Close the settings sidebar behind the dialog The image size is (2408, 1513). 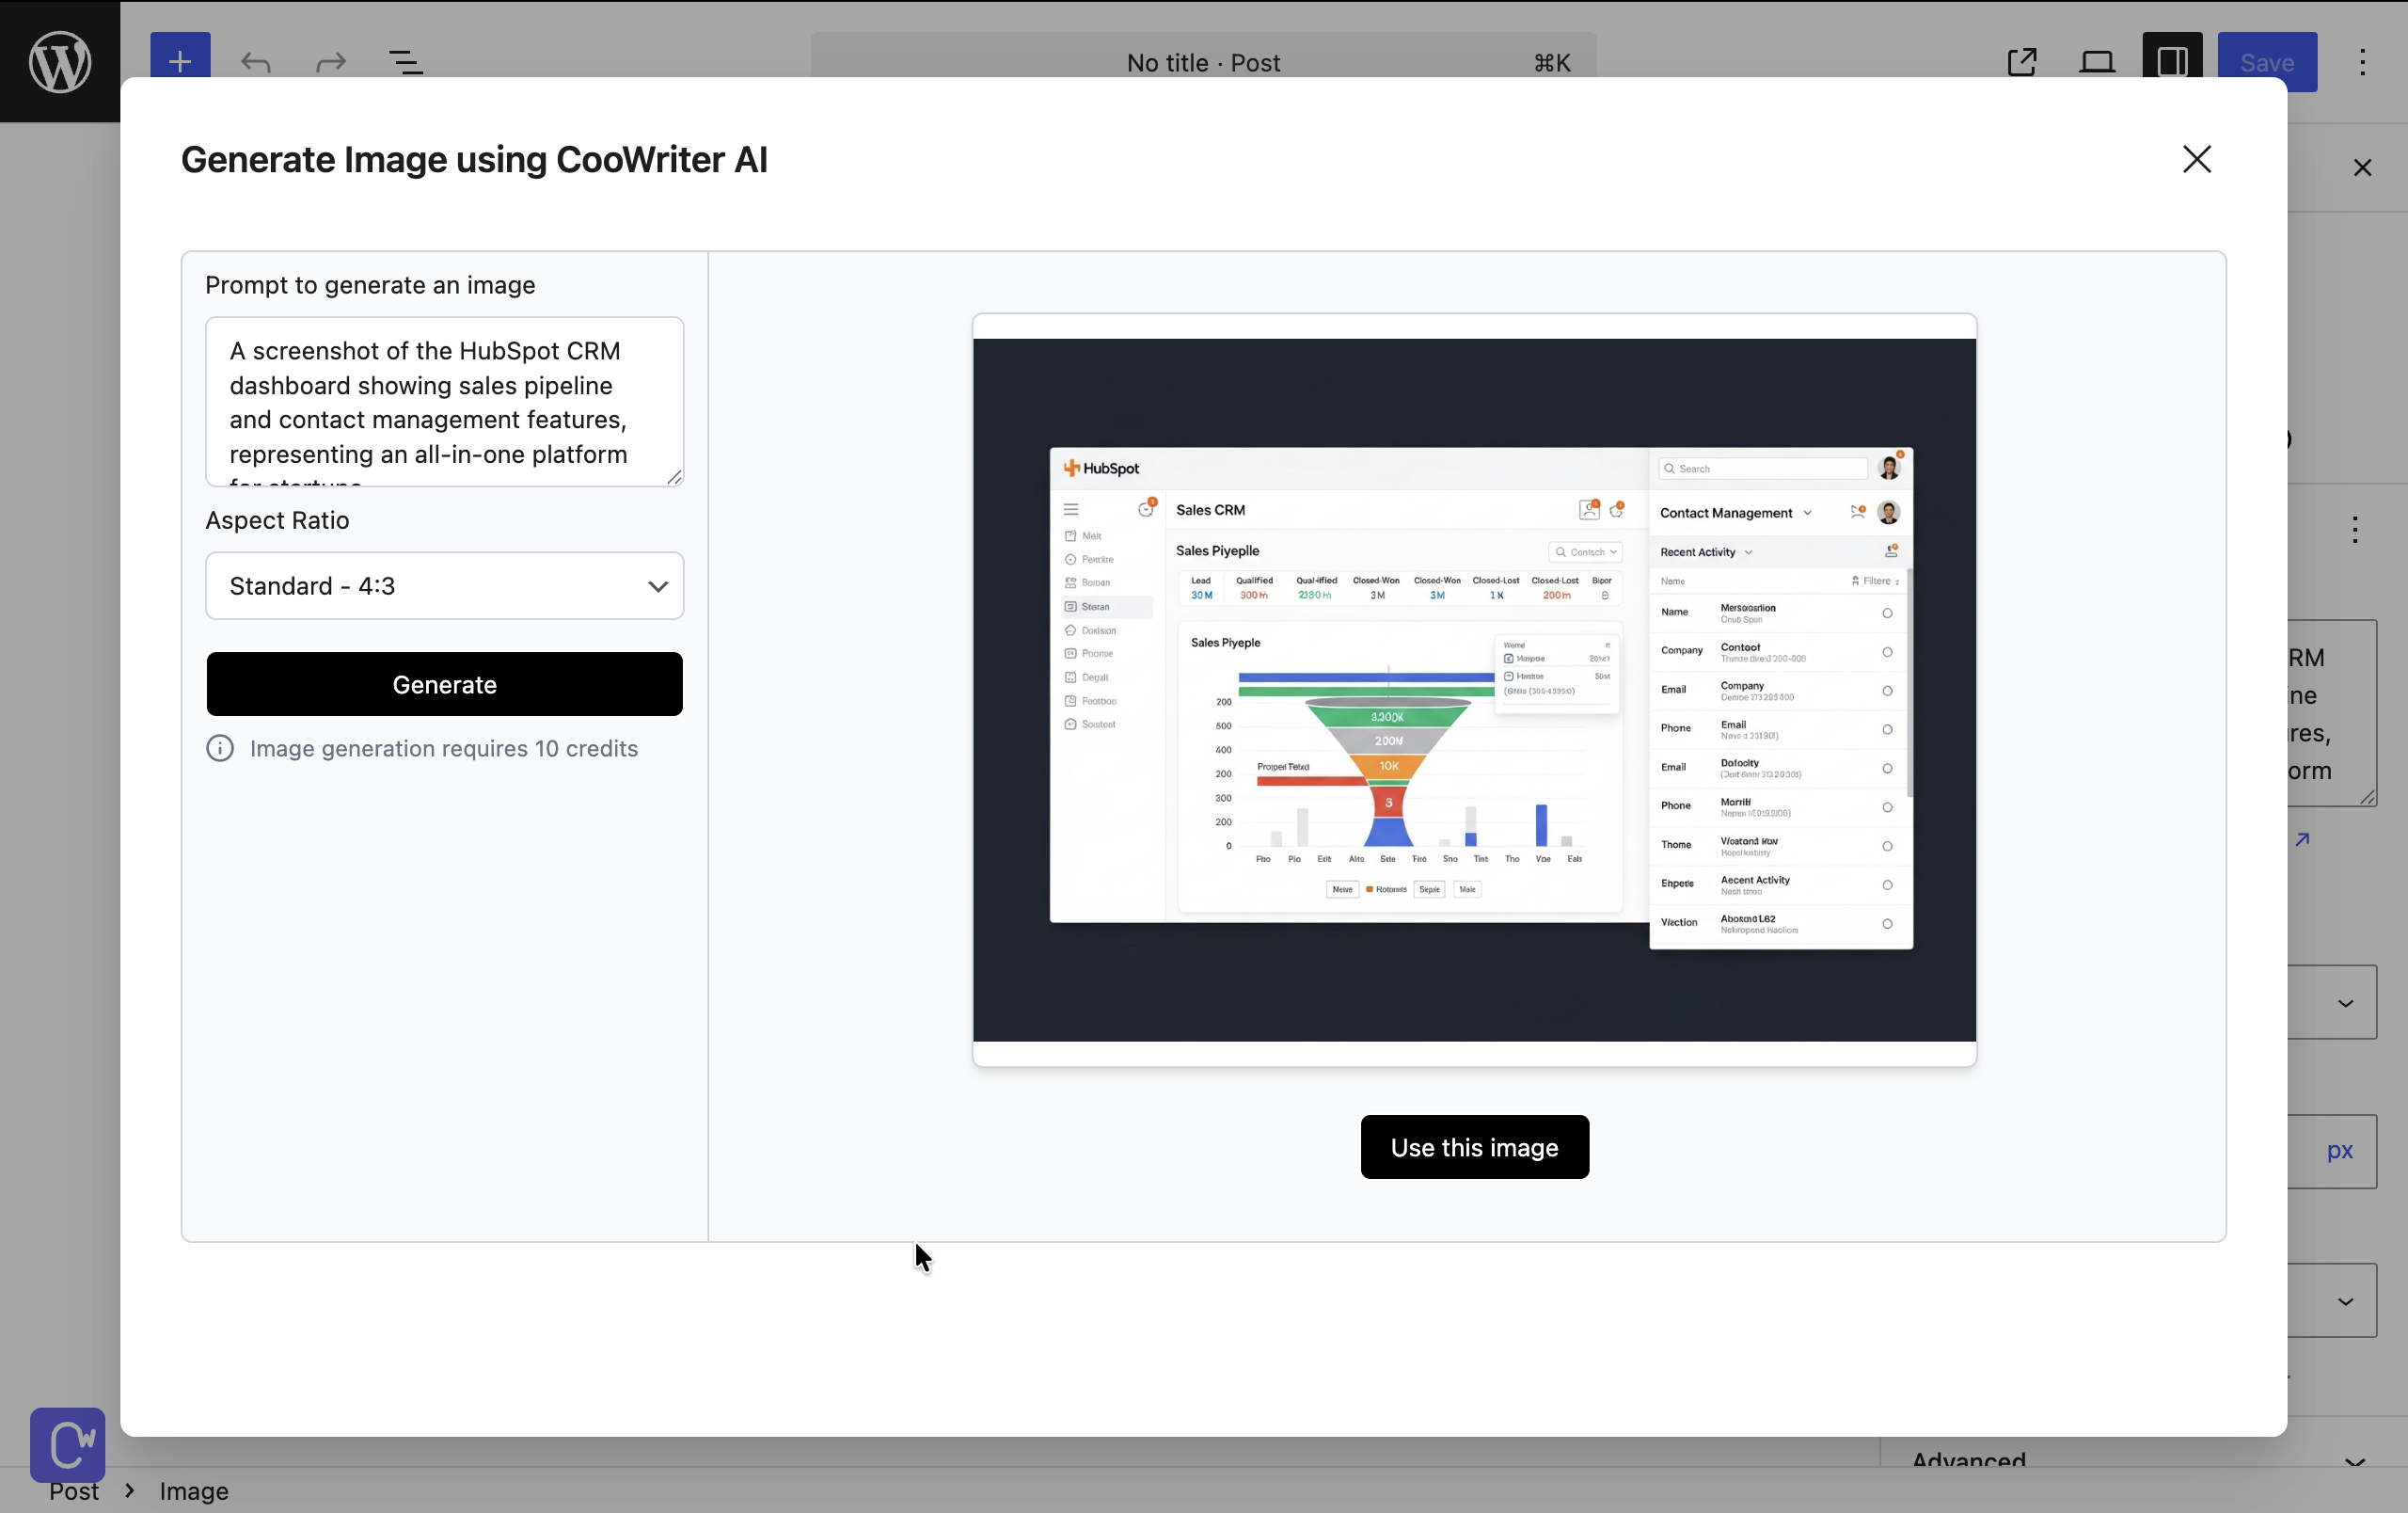pyautogui.click(x=2363, y=168)
